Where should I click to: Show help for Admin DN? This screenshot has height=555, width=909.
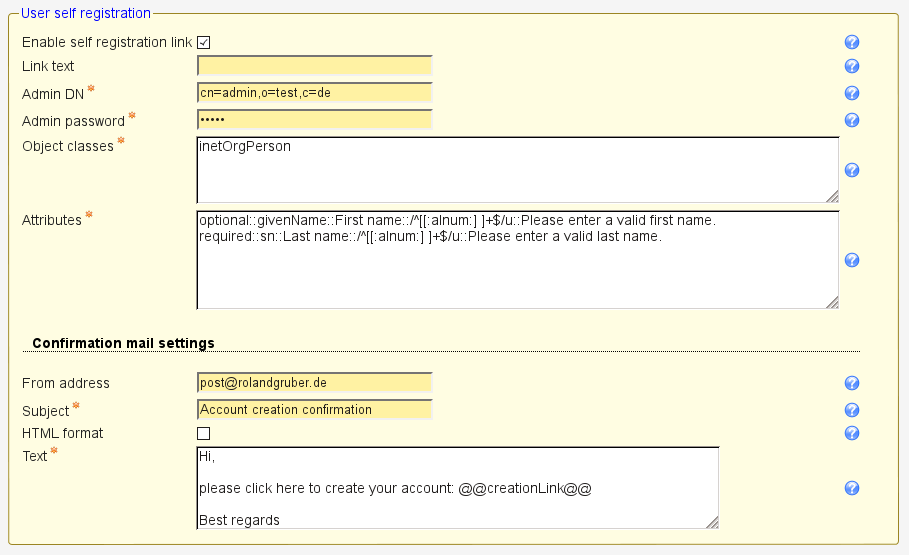852,93
